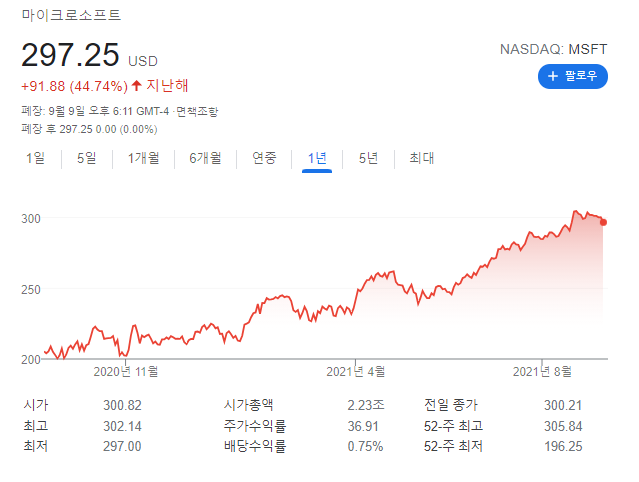
Task: Click the 최저 value 297.00
Action: pyautogui.click(x=122, y=446)
